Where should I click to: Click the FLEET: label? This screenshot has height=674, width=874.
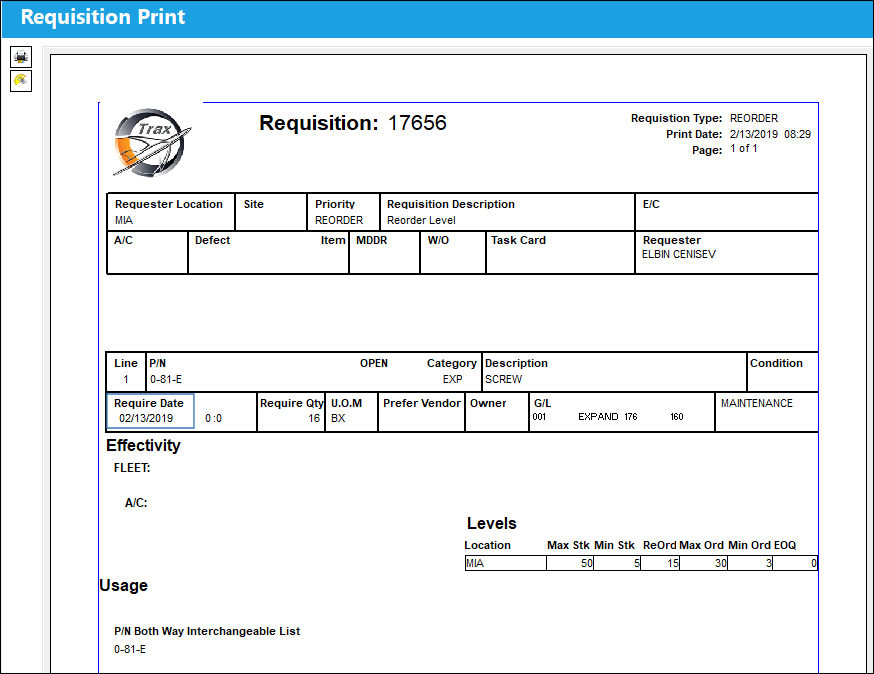pos(132,468)
